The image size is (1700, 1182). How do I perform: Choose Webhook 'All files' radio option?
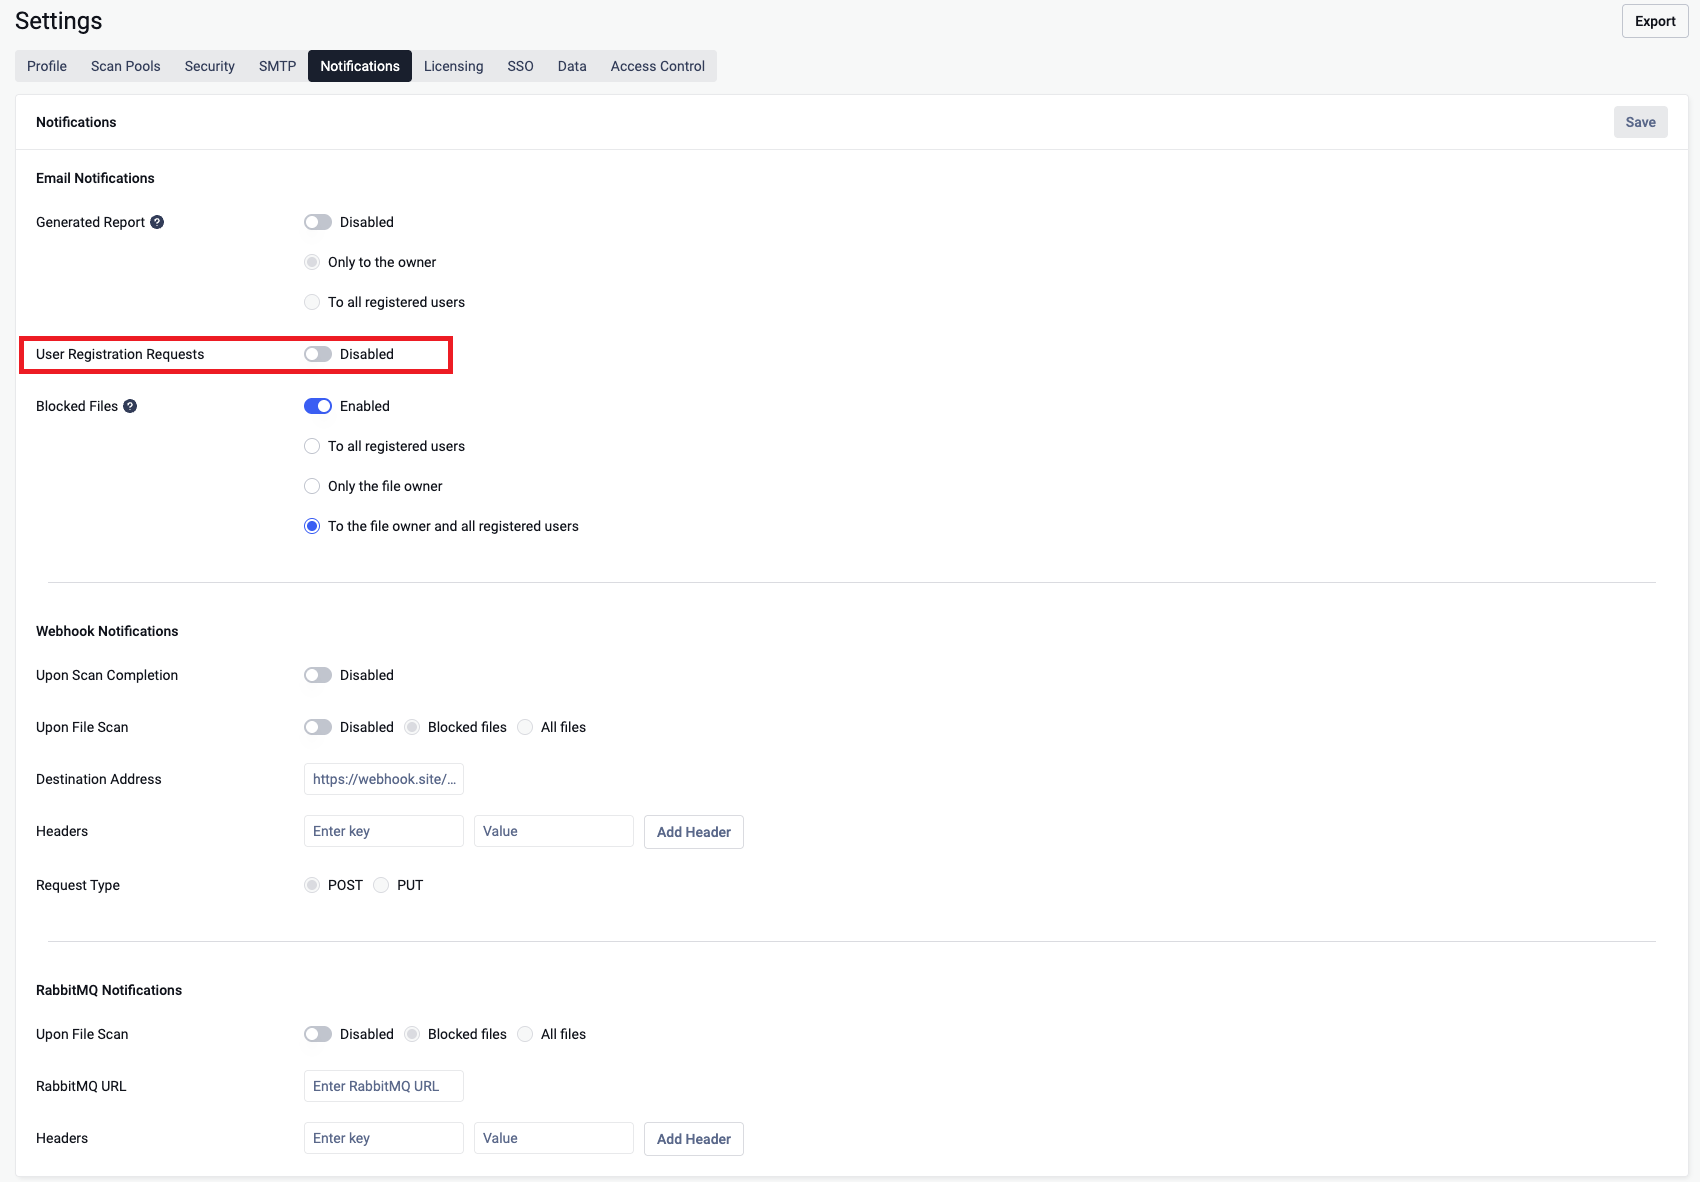525,727
